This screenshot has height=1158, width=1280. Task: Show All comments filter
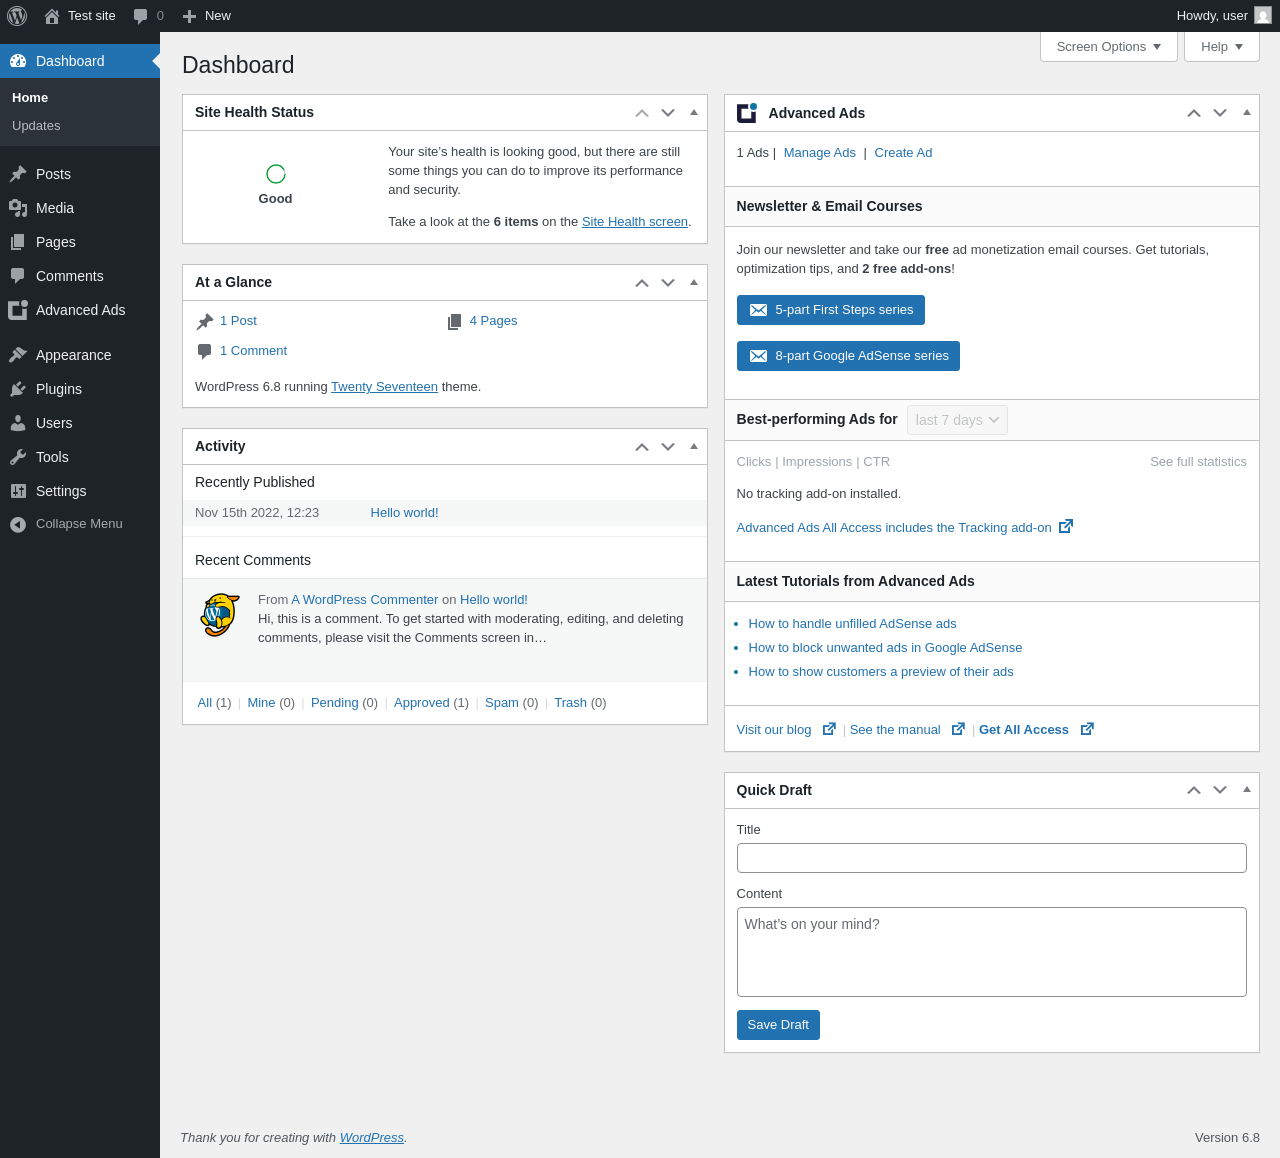pos(204,703)
